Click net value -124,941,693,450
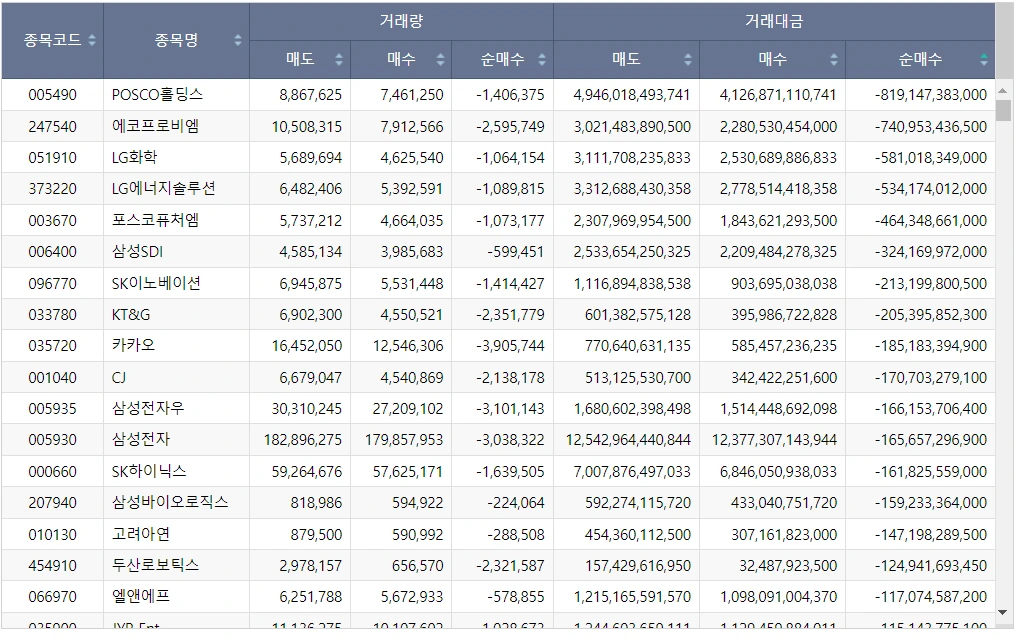This screenshot has width=1016, height=637. click(x=930, y=565)
